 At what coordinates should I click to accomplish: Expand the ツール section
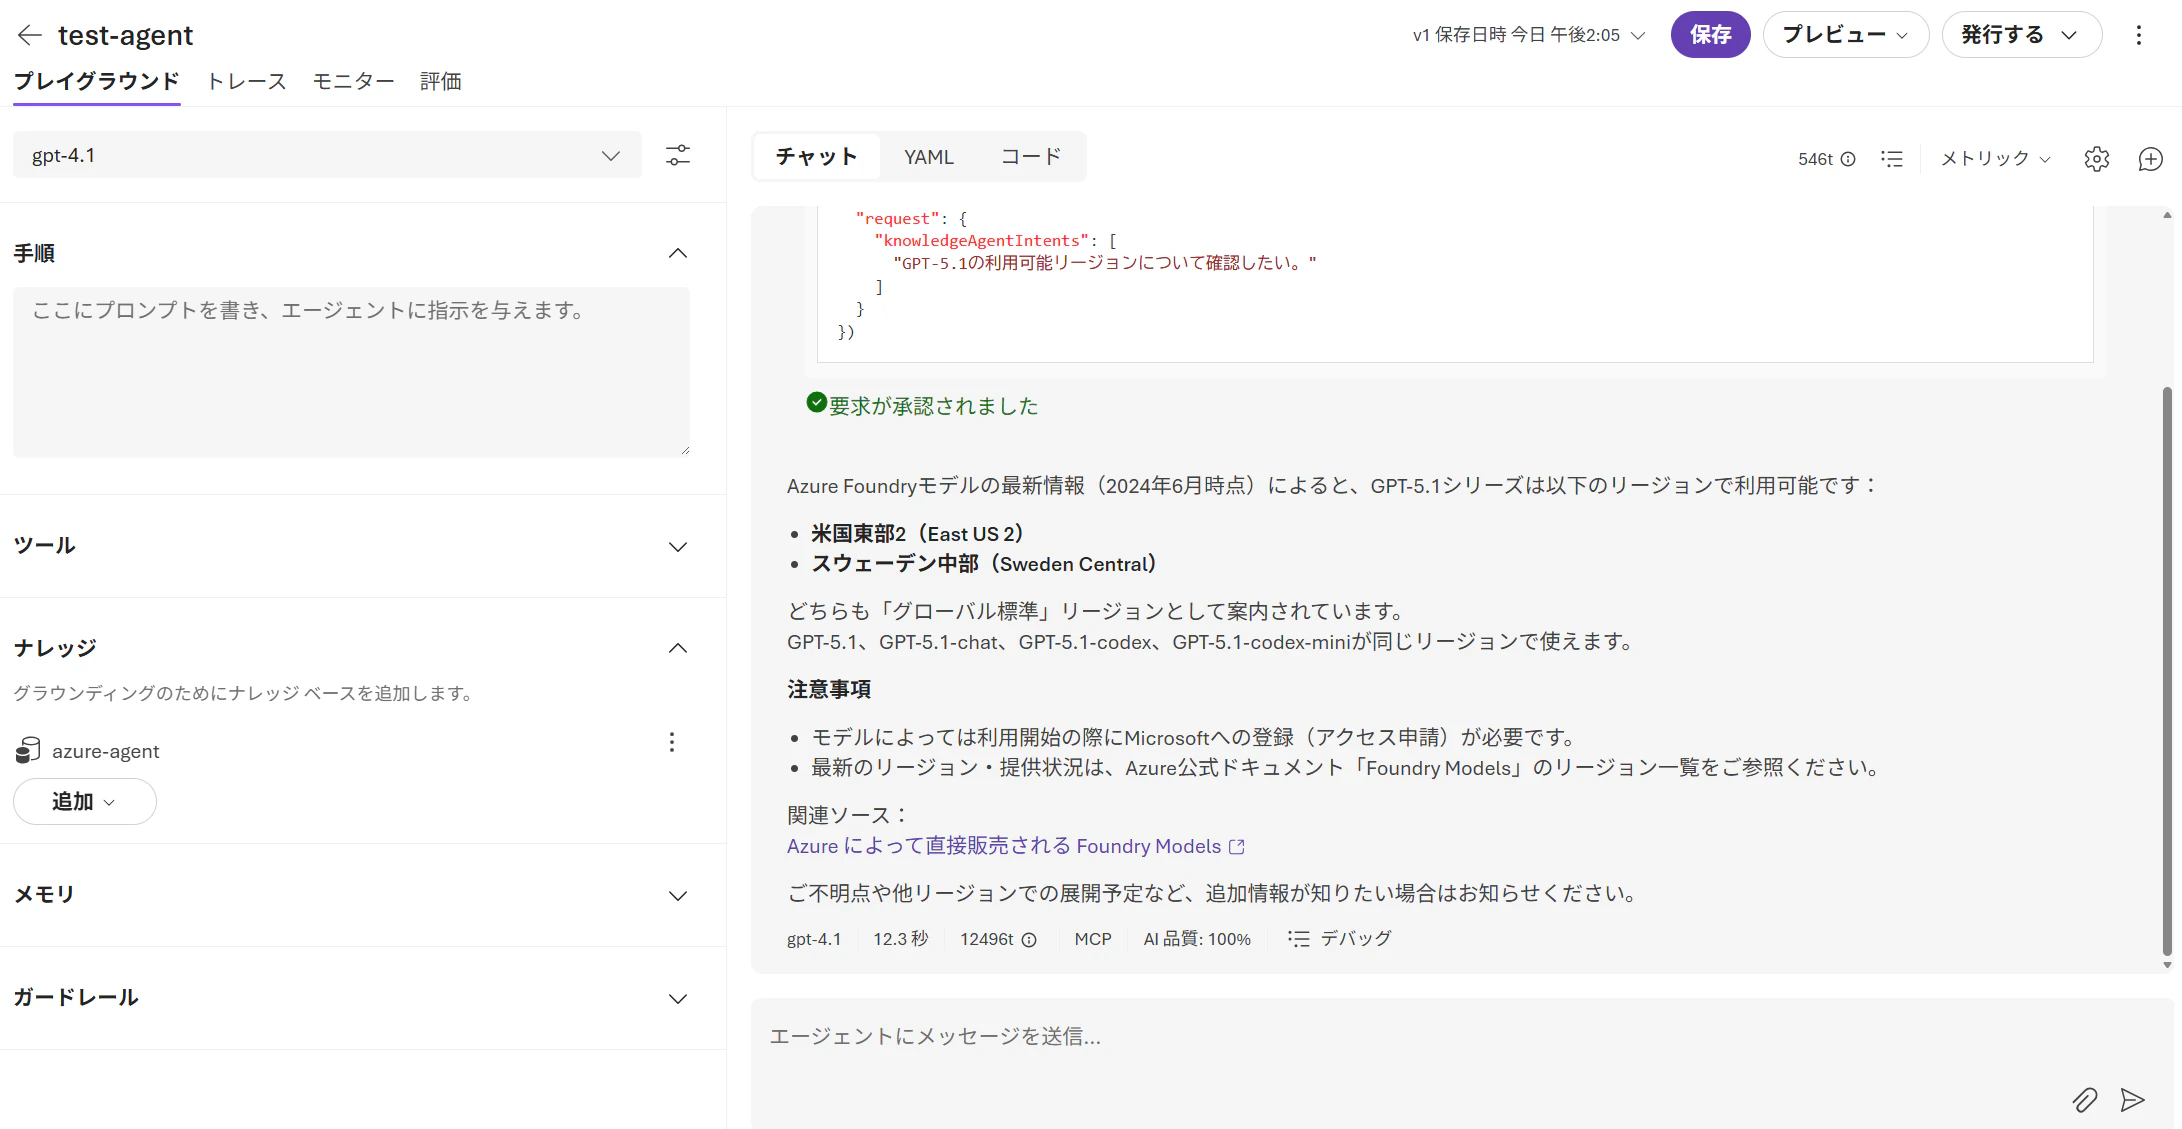click(x=678, y=546)
